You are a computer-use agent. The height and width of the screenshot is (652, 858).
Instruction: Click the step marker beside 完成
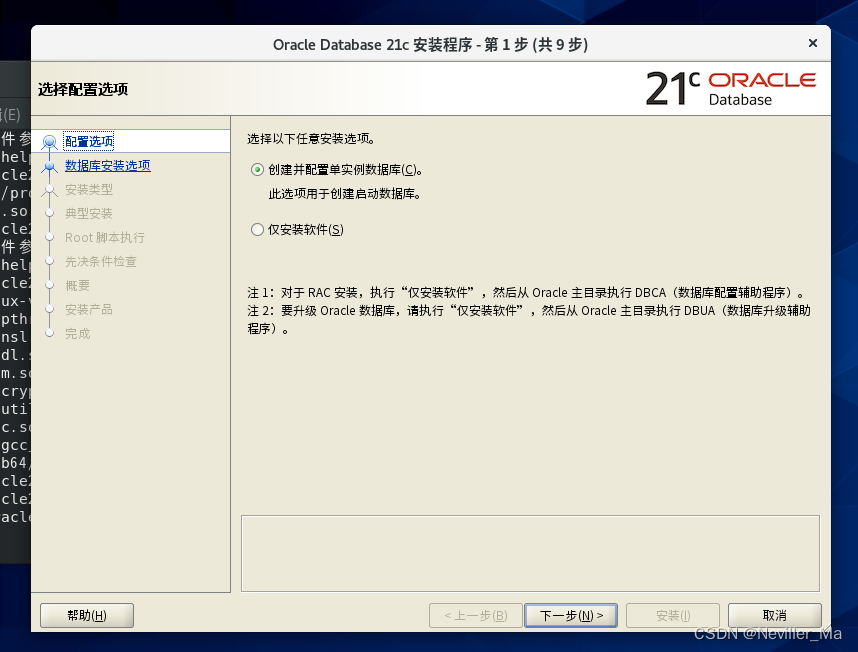50,333
